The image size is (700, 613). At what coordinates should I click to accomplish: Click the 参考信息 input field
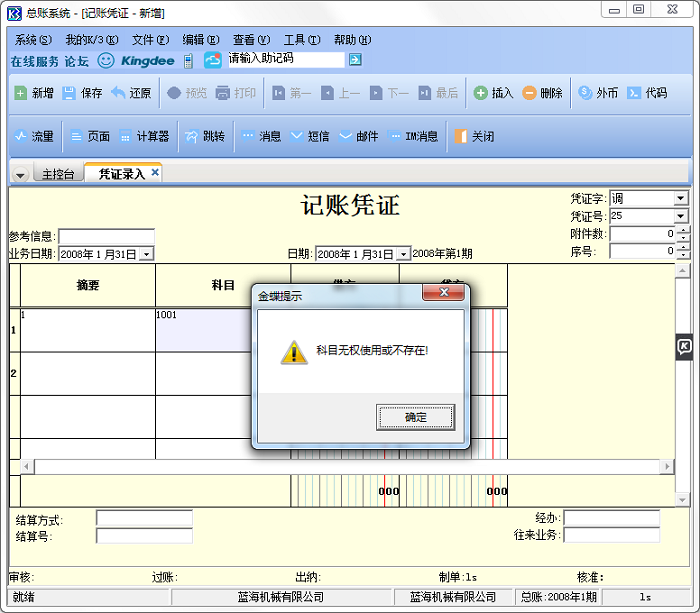(x=106, y=237)
